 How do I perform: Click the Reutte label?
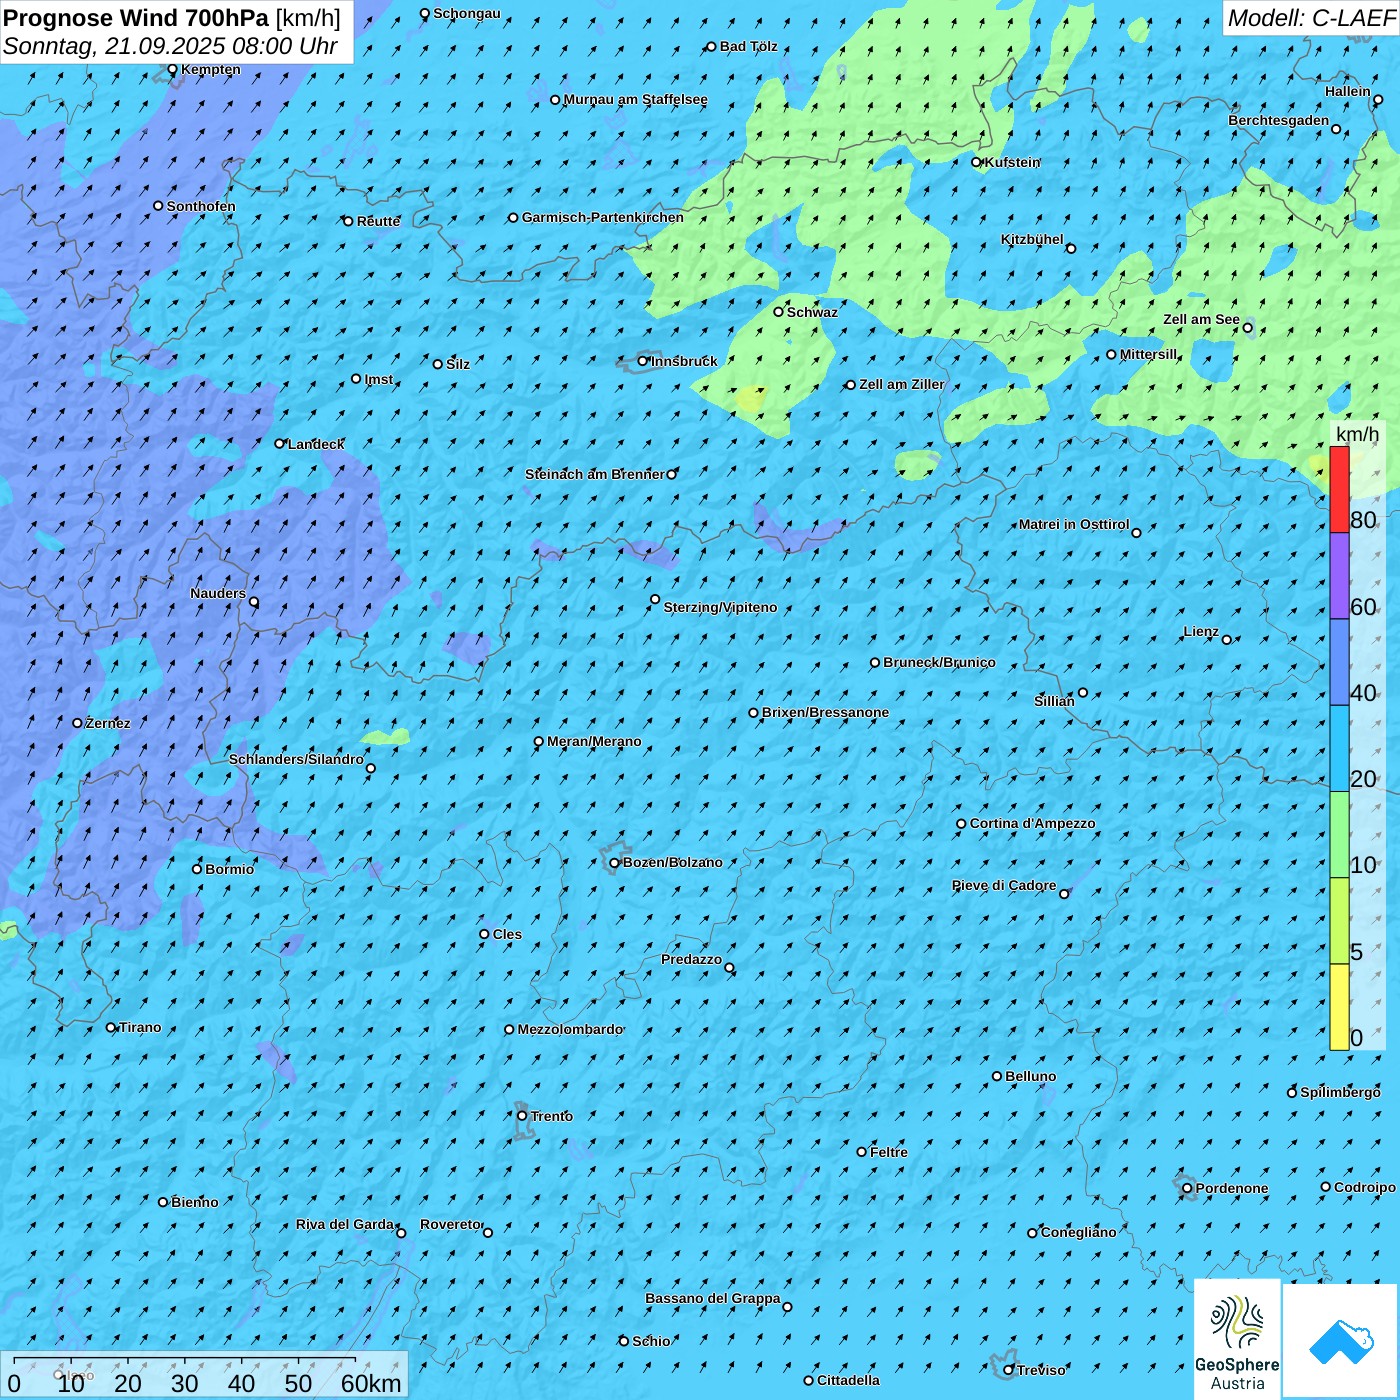tap(378, 221)
